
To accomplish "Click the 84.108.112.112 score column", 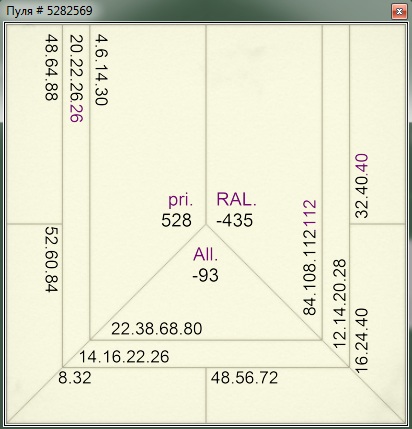I will tap(310, 257).
